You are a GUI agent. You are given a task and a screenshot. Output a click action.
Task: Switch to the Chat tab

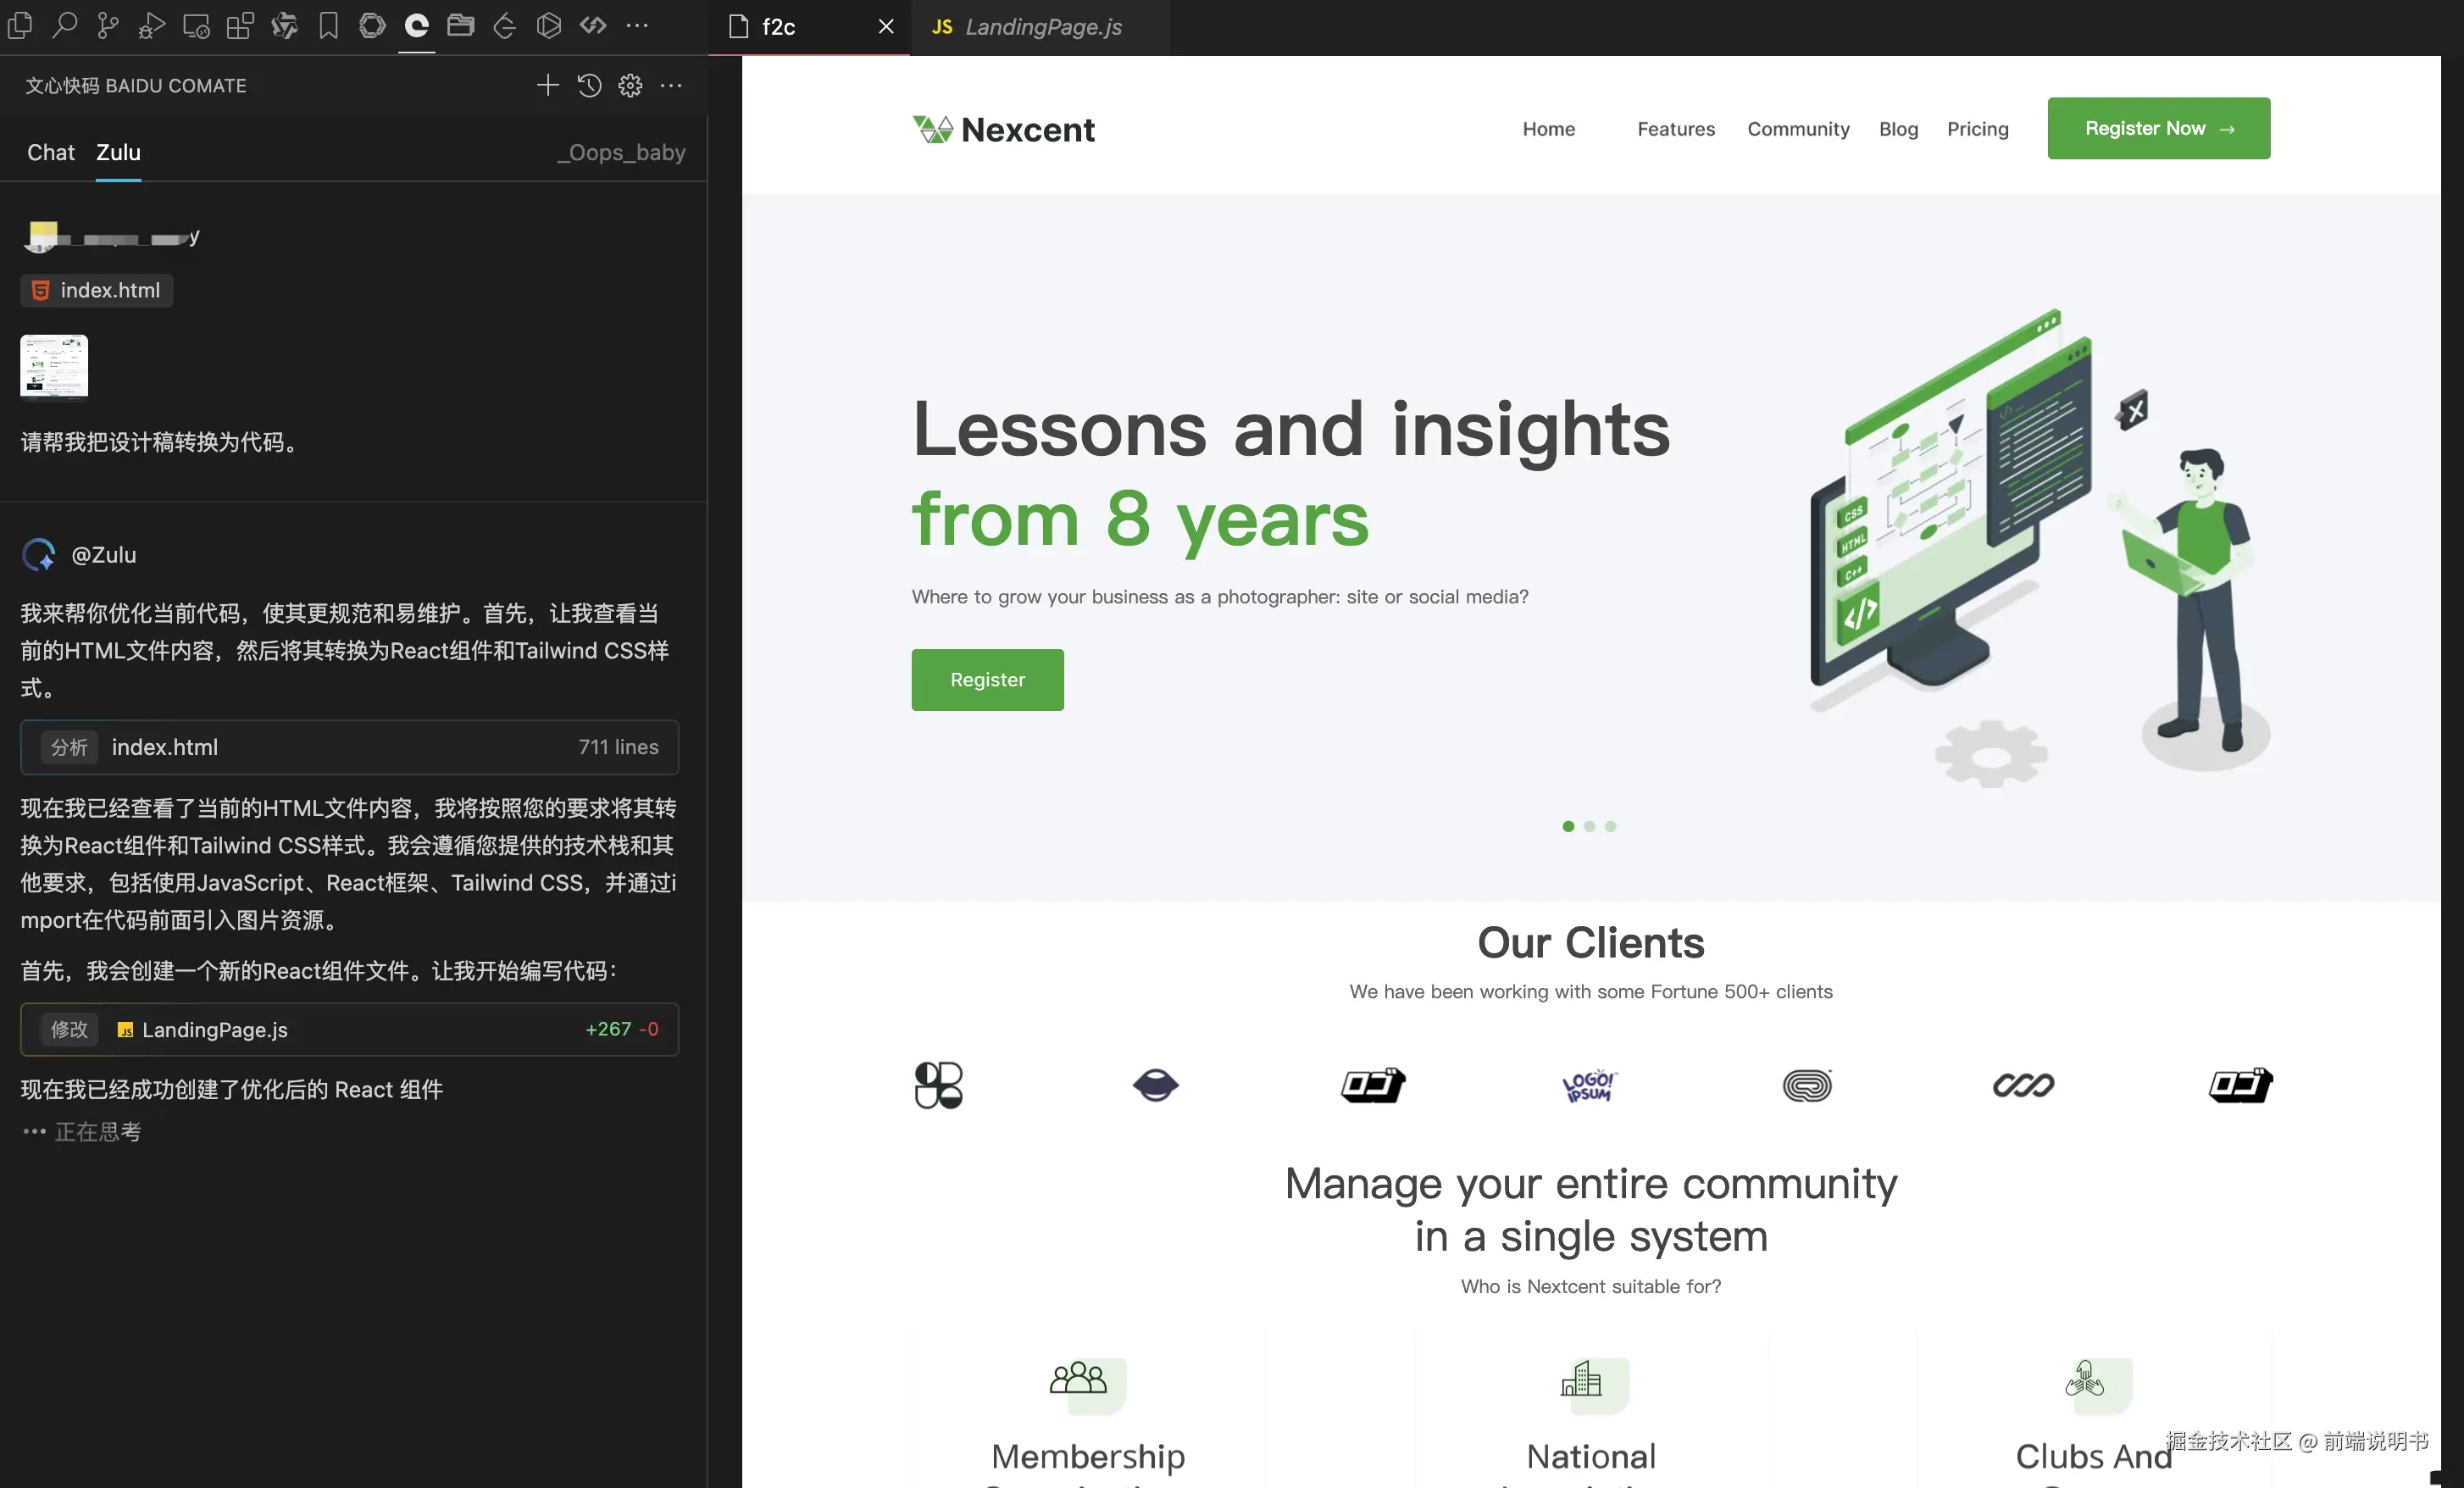[x=50, y=152]
